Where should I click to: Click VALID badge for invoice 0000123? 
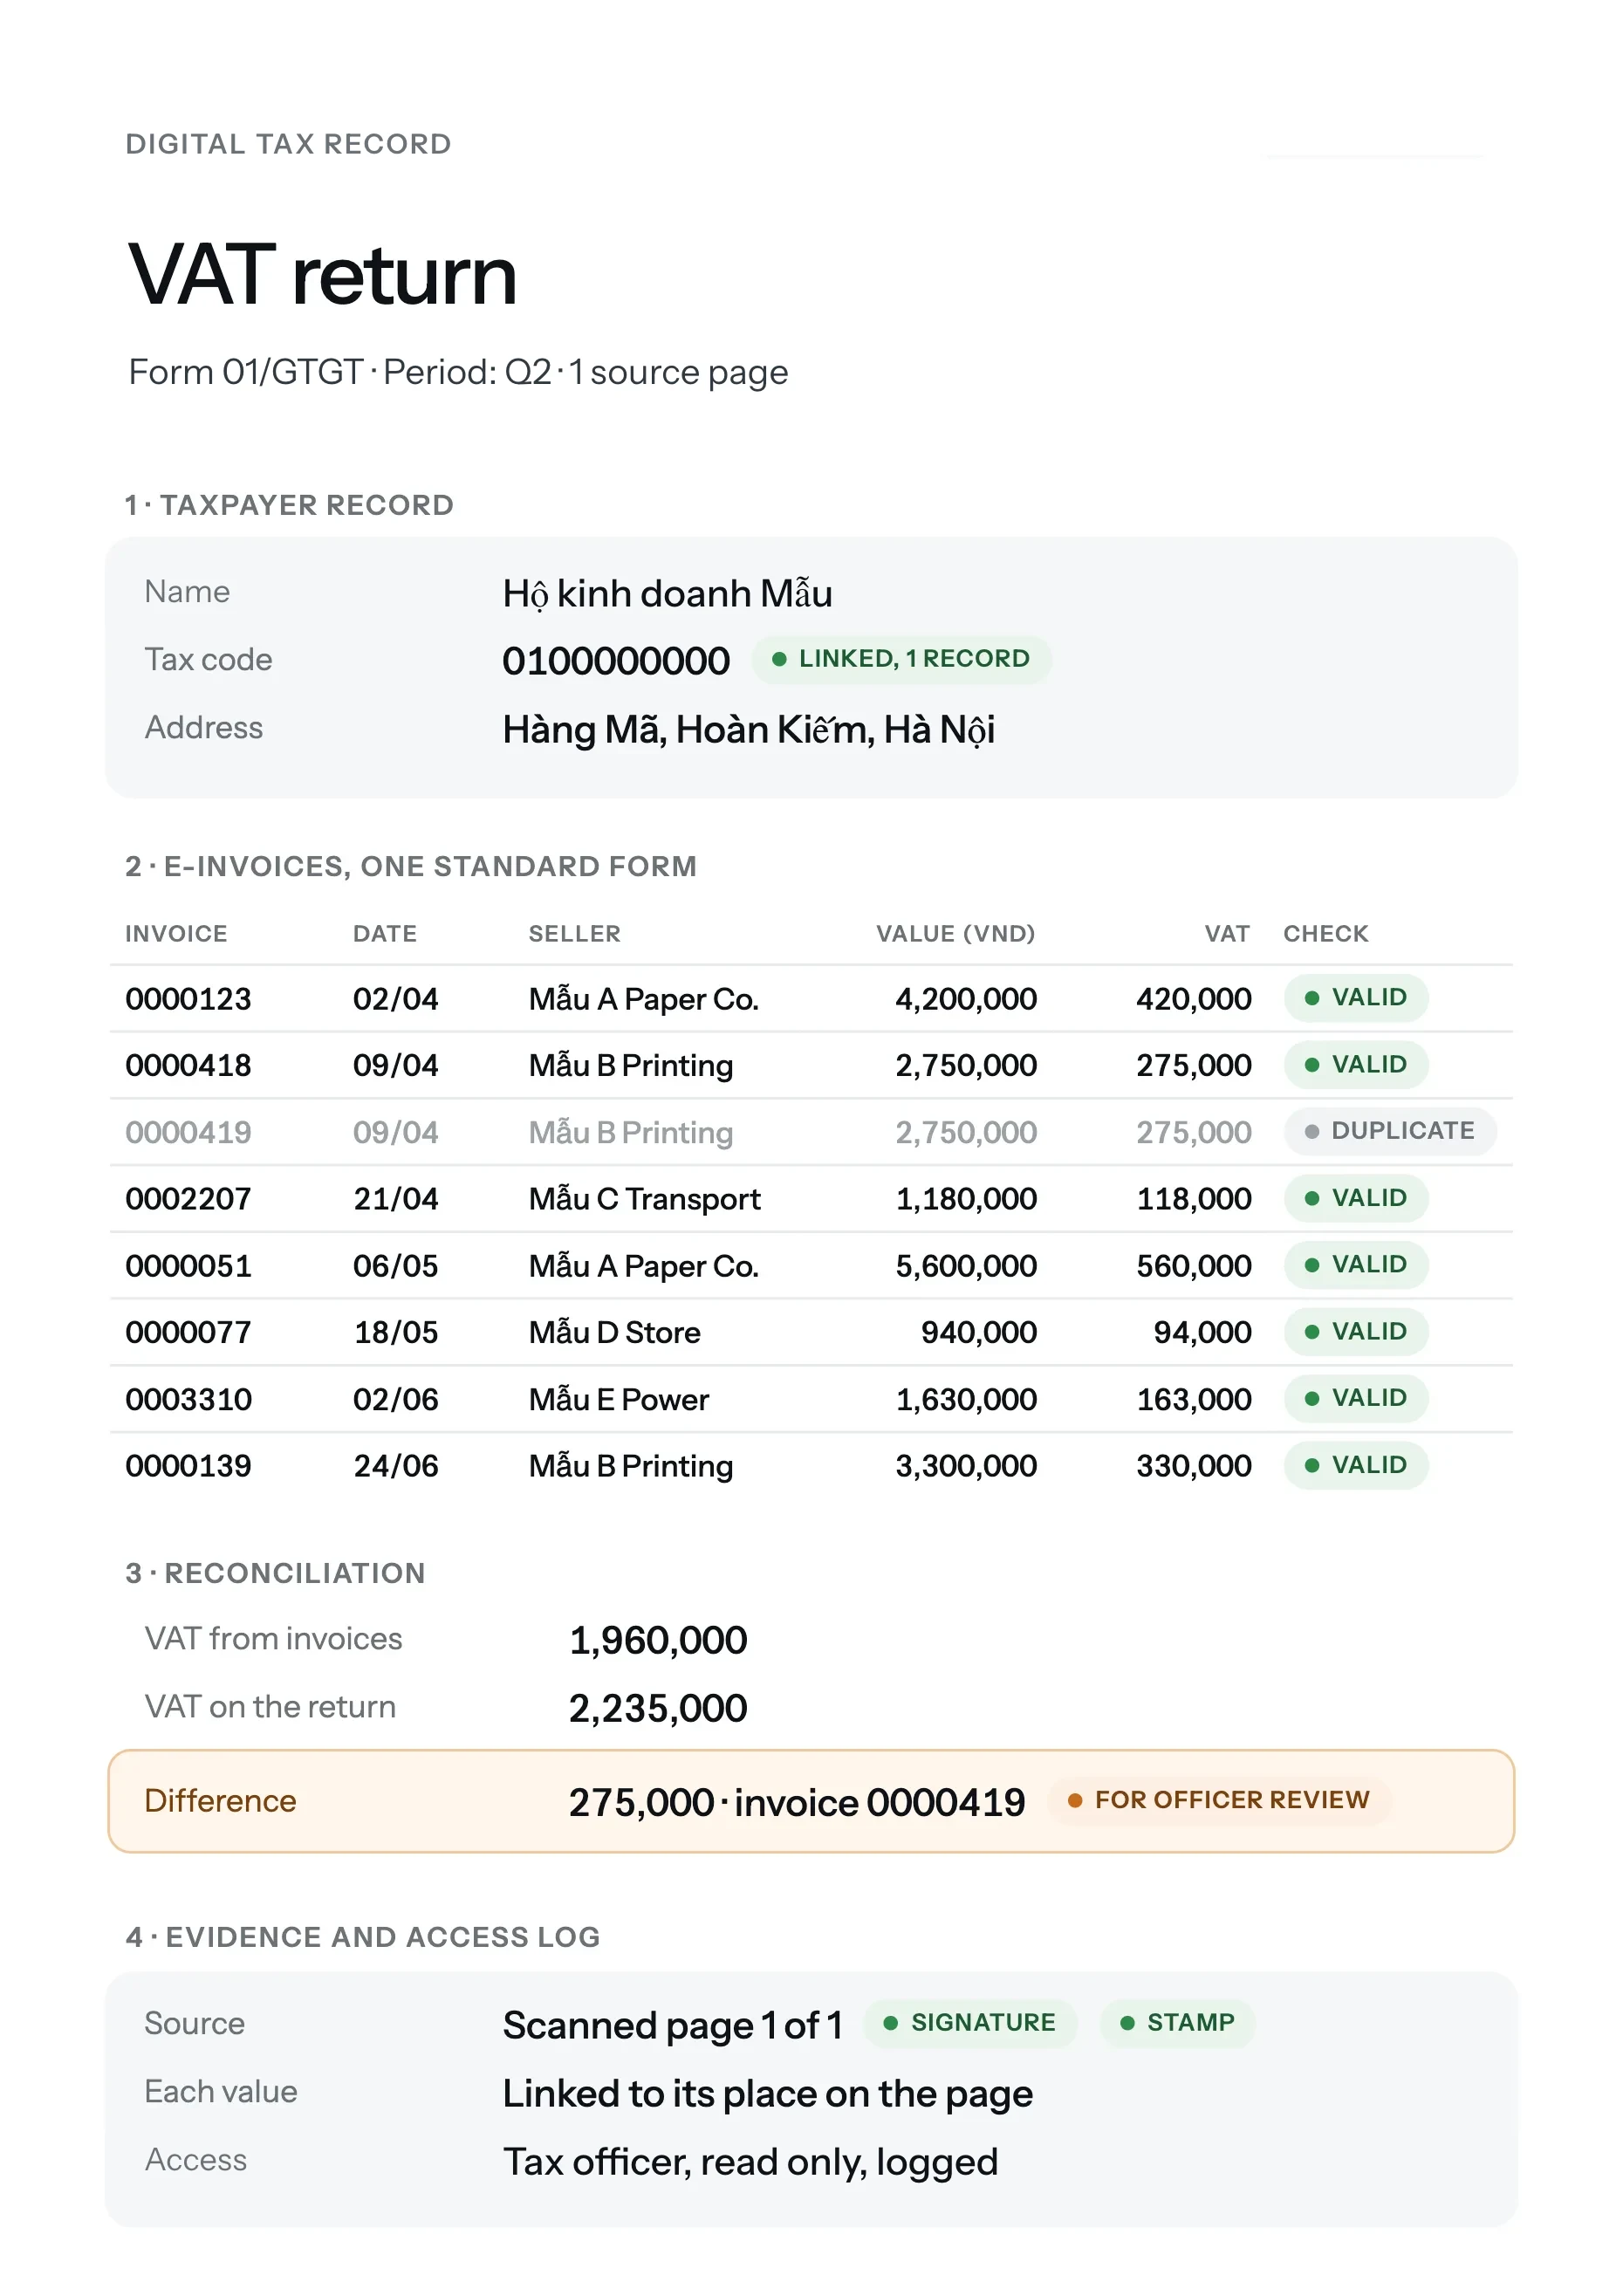click(1356, 998)
